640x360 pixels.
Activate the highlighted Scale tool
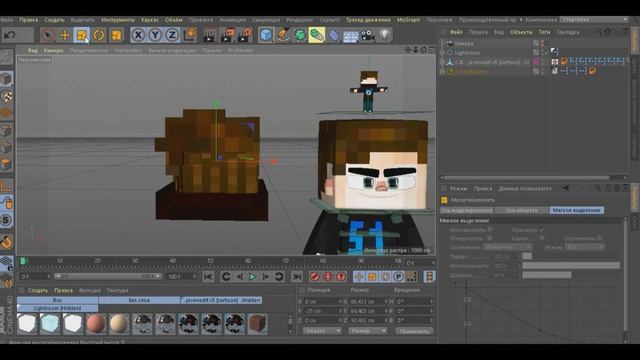click(x=82, y=35)
